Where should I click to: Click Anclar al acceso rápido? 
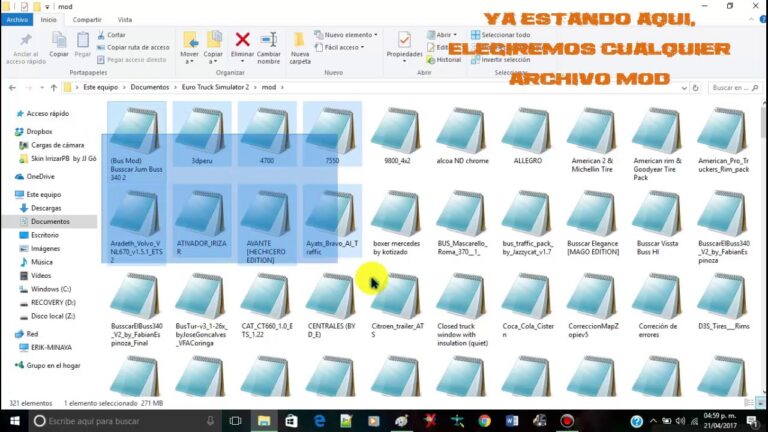25,48
